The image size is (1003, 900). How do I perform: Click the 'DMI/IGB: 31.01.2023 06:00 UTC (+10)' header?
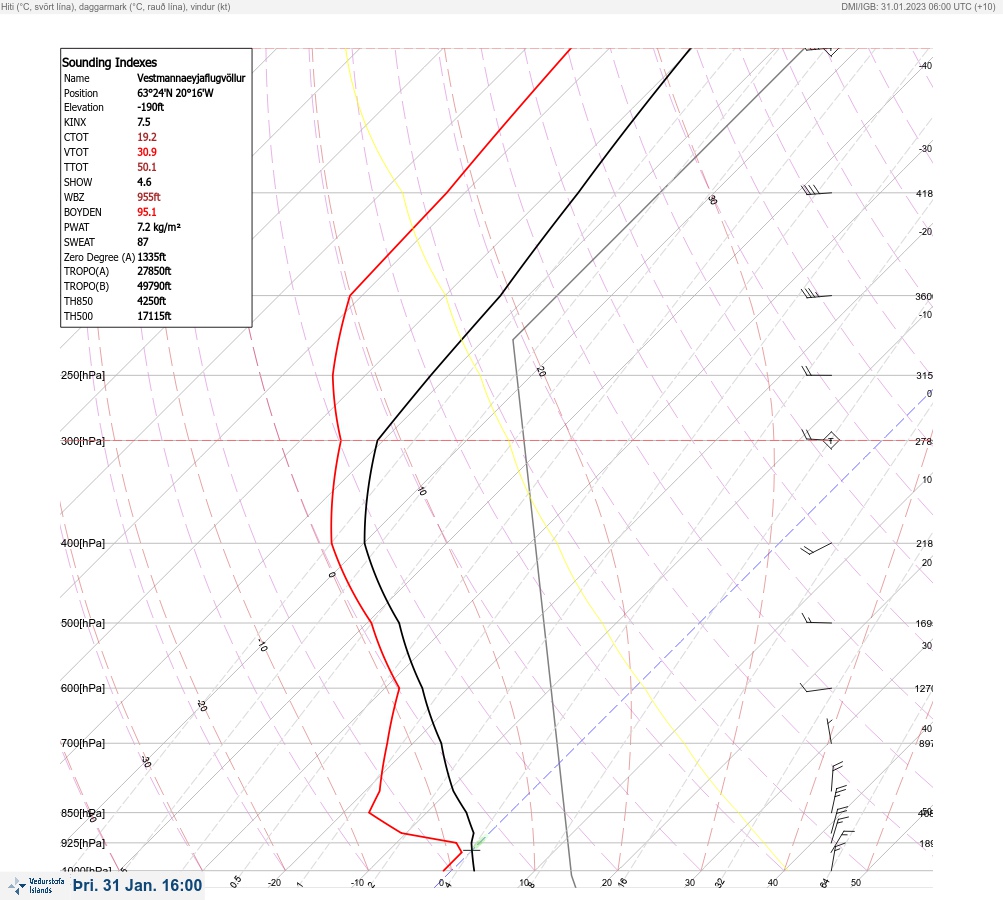[919, 6]
